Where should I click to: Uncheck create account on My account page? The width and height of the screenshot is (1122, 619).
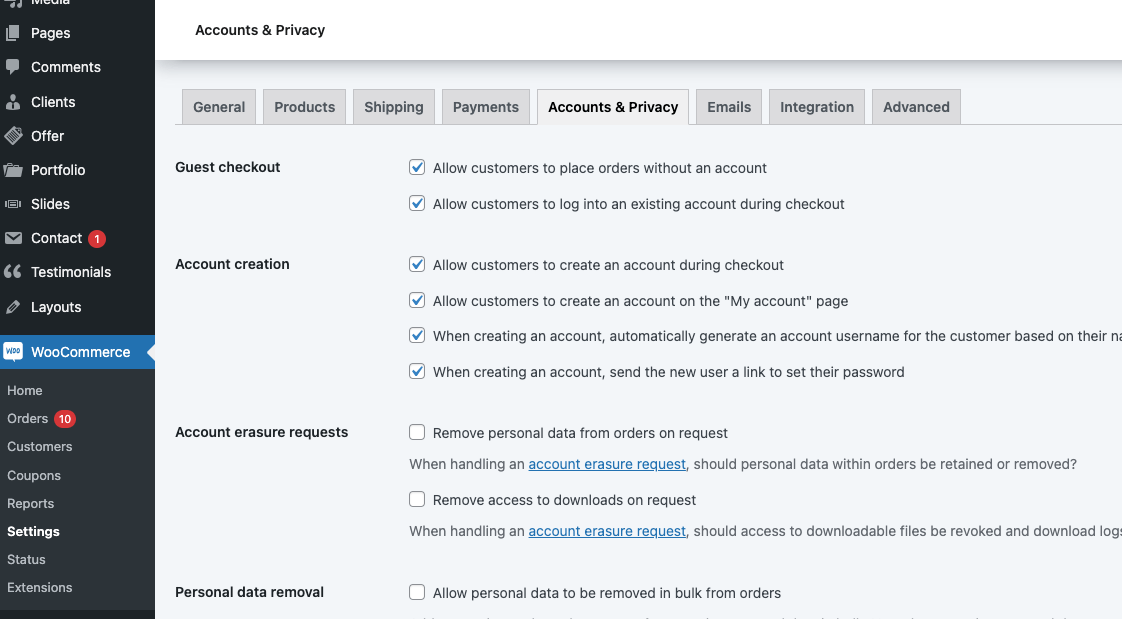(417, 301)
